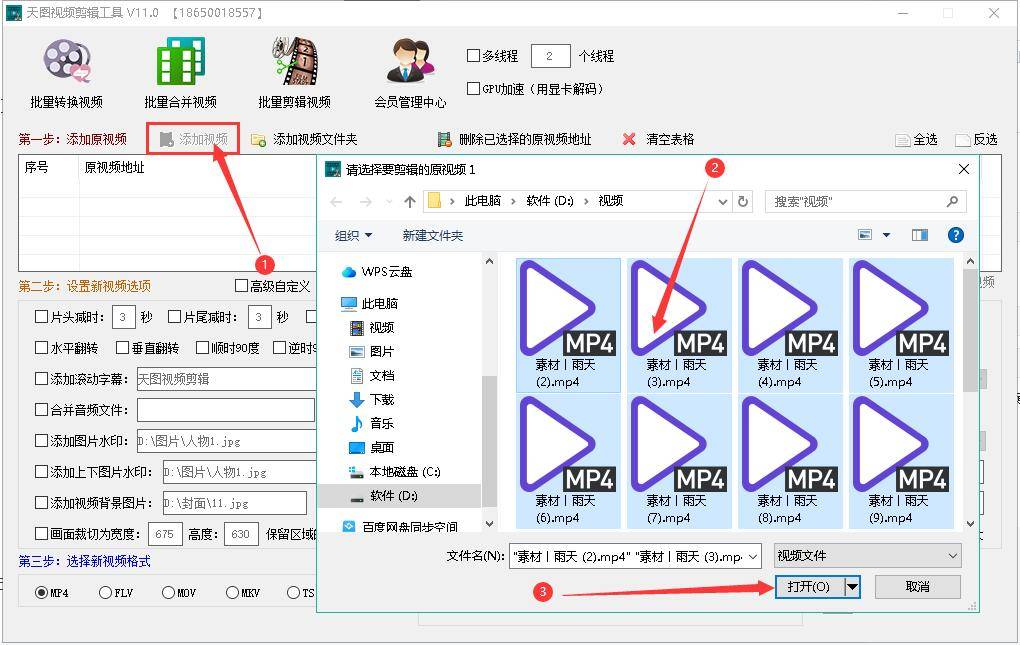Screen dimensions: 1020x645
Task: Click the 搜索"视频" search box
Action: (x=865, y=202)
